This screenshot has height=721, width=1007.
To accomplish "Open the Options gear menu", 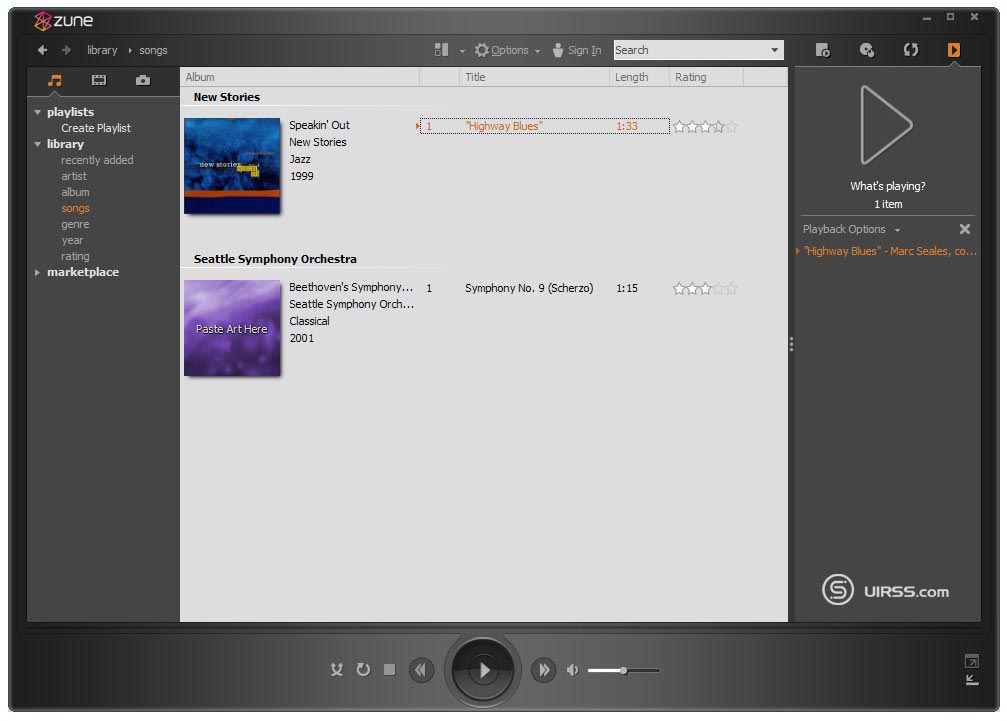I will pos(502,50).
